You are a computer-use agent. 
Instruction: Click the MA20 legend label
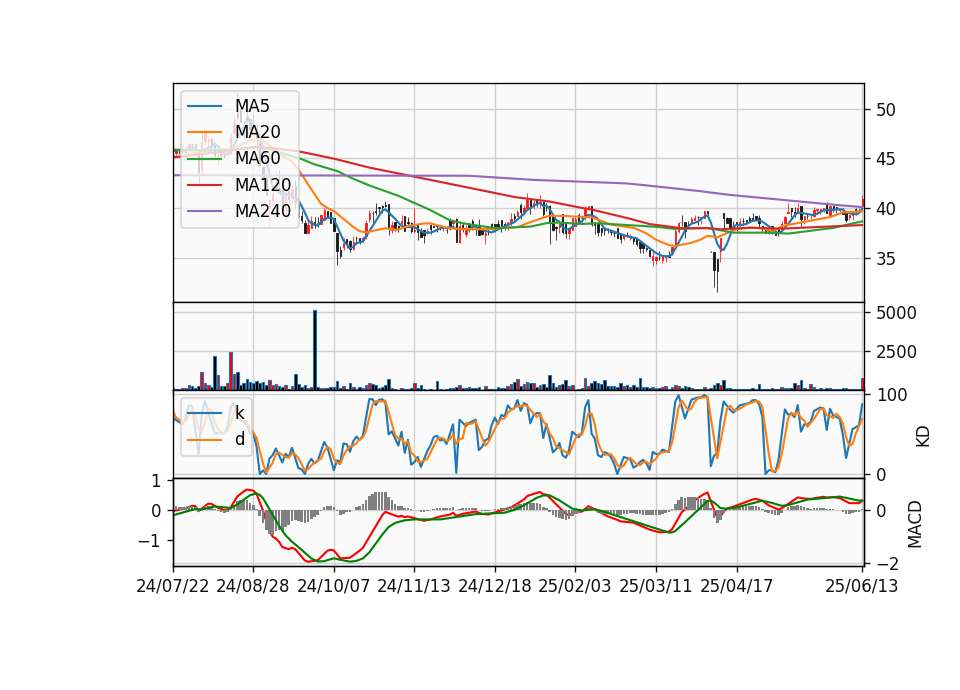tap(257, 132)
